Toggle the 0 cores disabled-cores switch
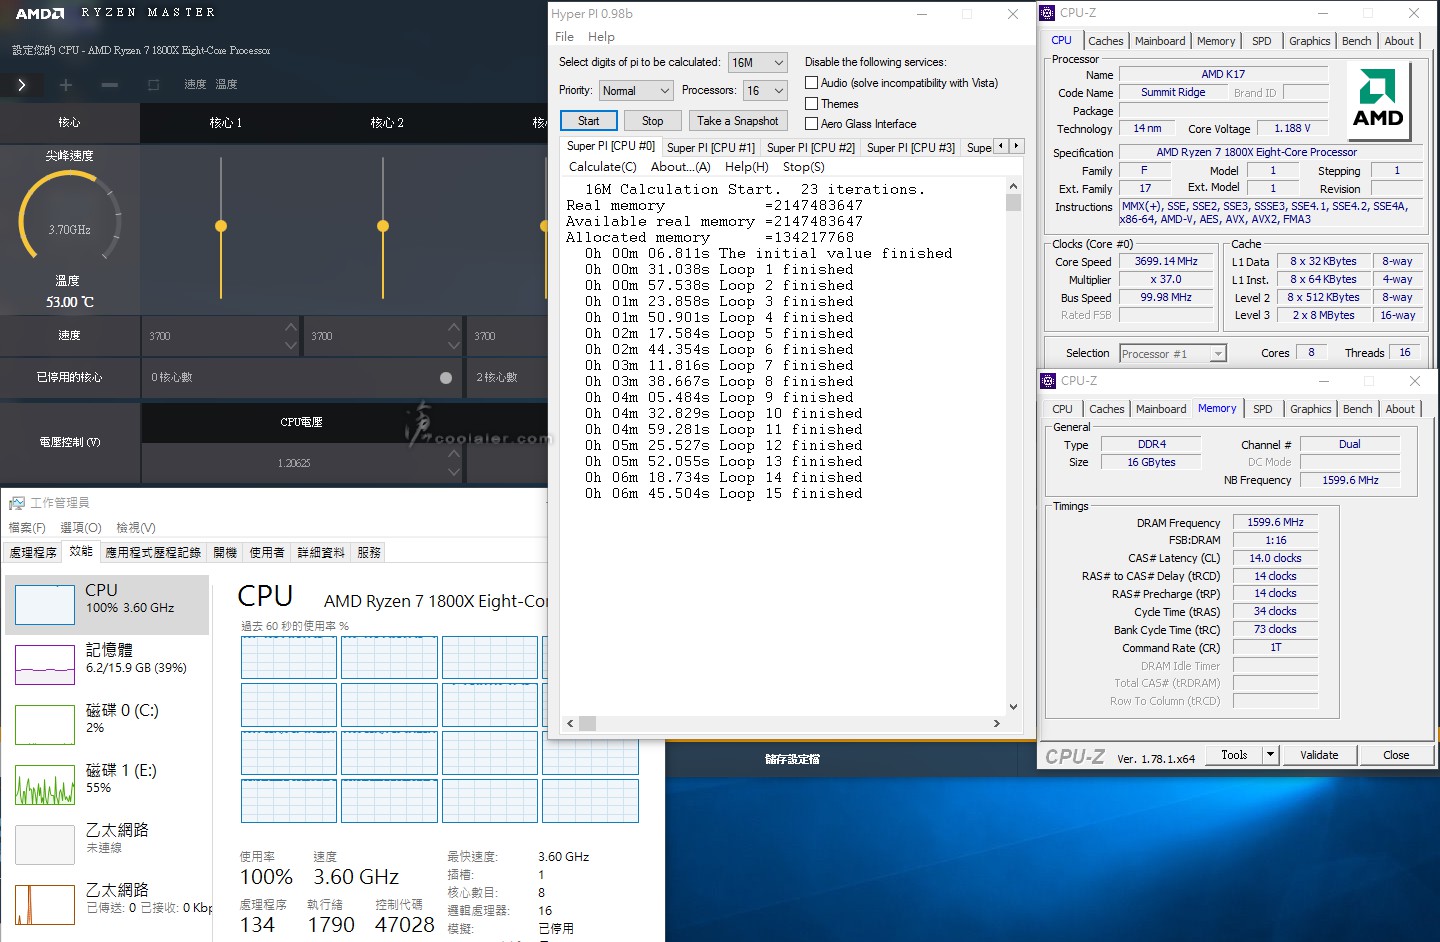This screenshot has height=942, width=1440. (446, 378)
